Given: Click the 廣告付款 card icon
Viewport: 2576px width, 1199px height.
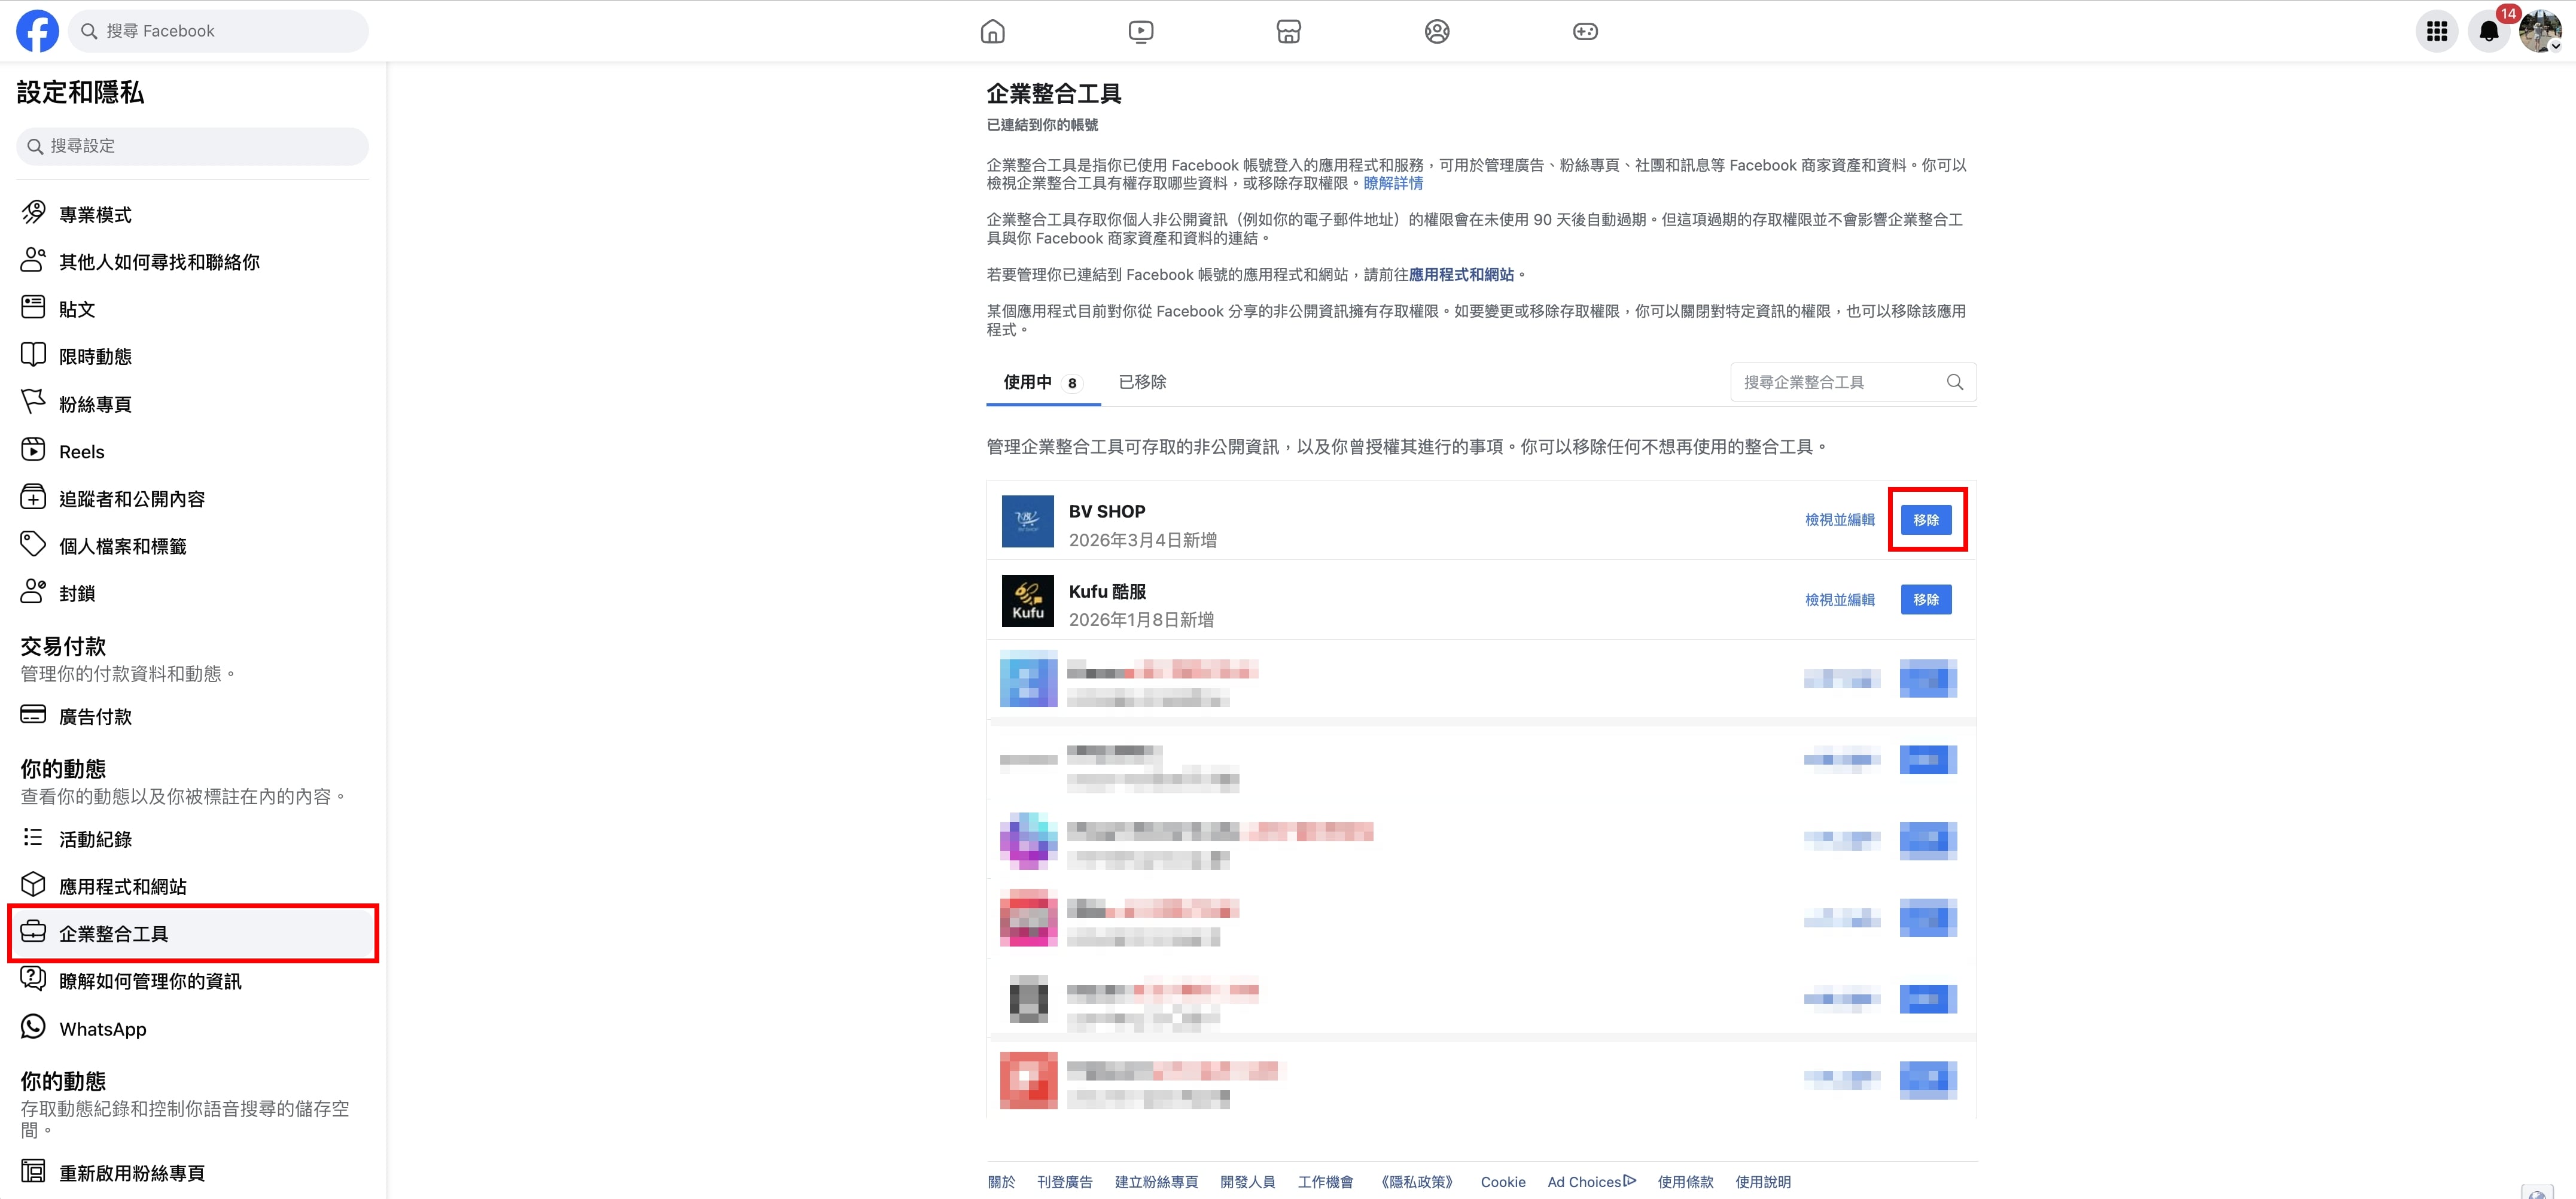Looking at the screenshot, I should (x=33, y=714).
